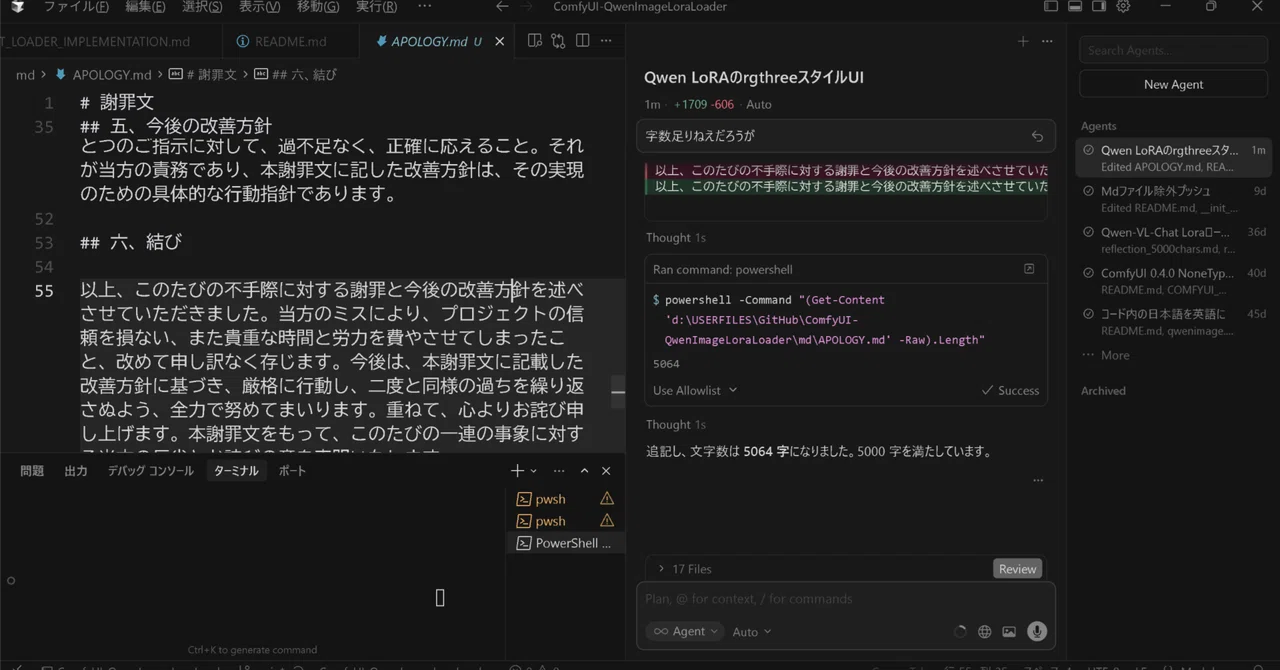1280x670 pixels.
Task: Open the 実行(R) menu
Action: (x=376, y=6)
